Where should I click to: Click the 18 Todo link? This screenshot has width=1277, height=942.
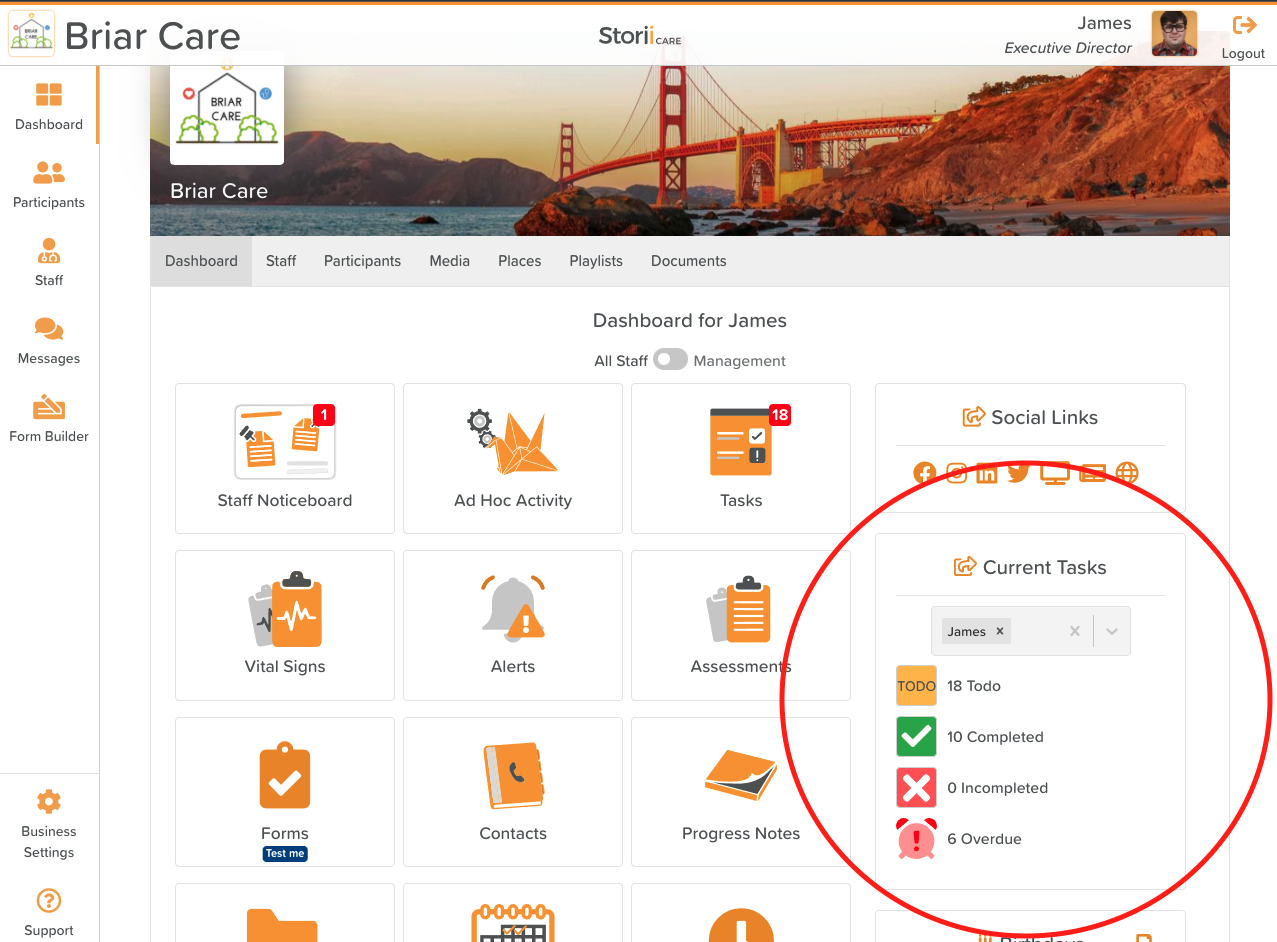(974, 686)
